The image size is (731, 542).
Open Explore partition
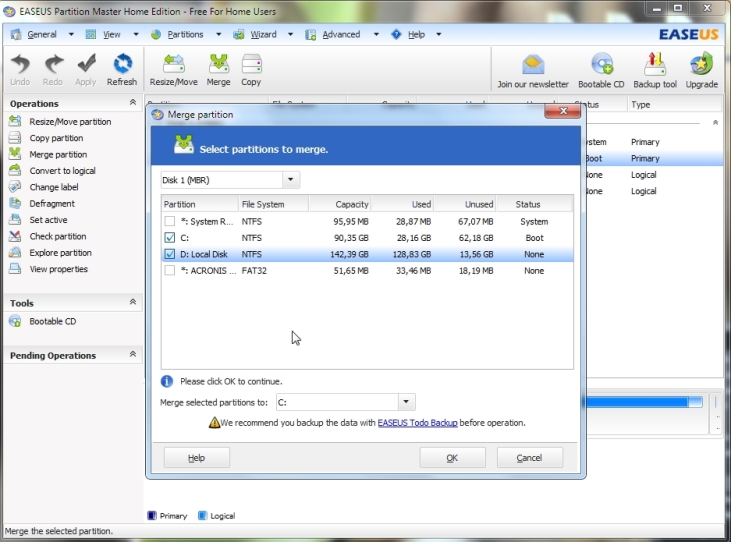coord(60,253)
